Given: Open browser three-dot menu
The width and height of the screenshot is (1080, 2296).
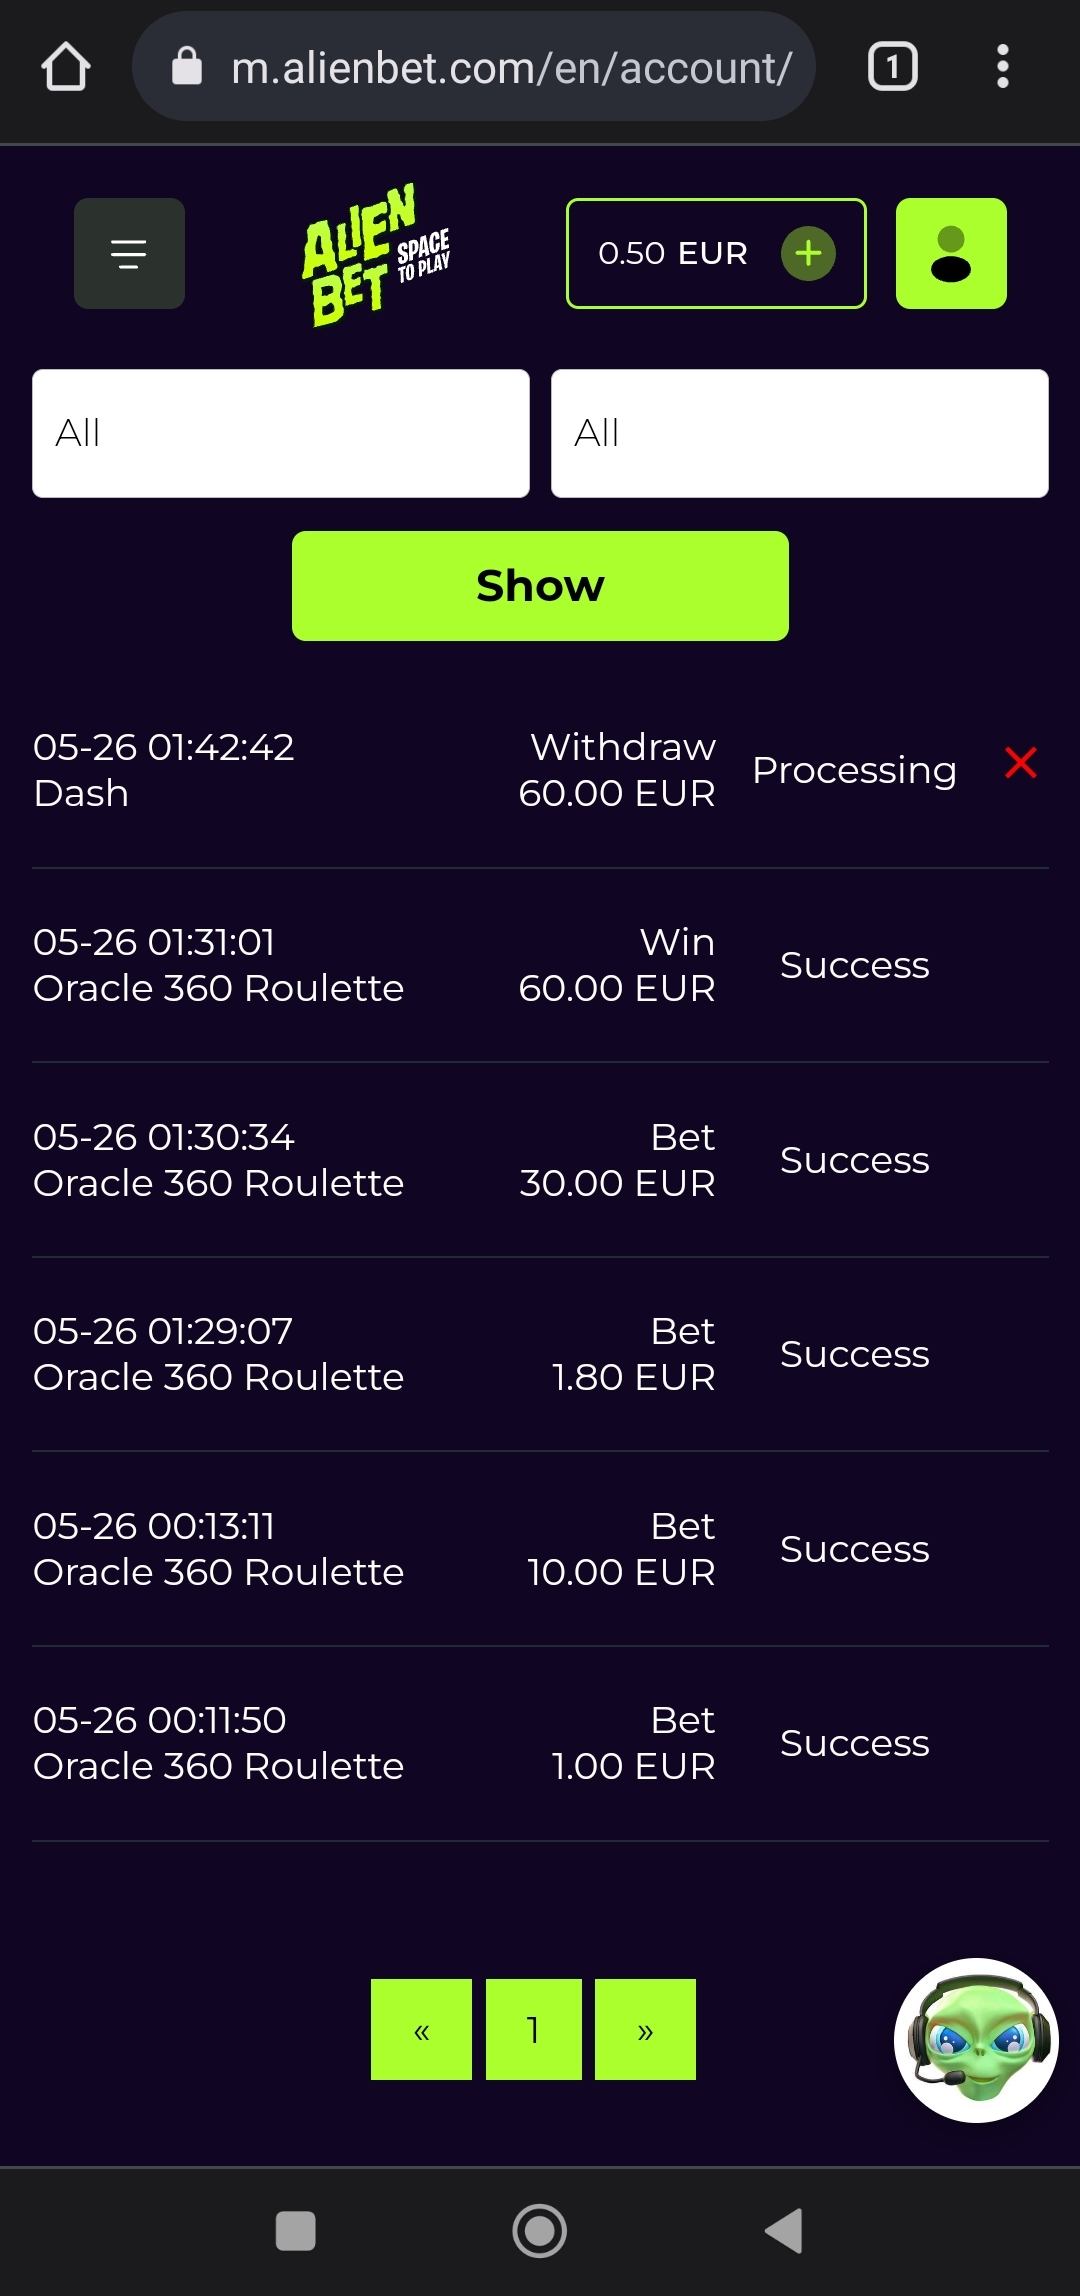Looking at the screenshot, I should point(1002,68).
